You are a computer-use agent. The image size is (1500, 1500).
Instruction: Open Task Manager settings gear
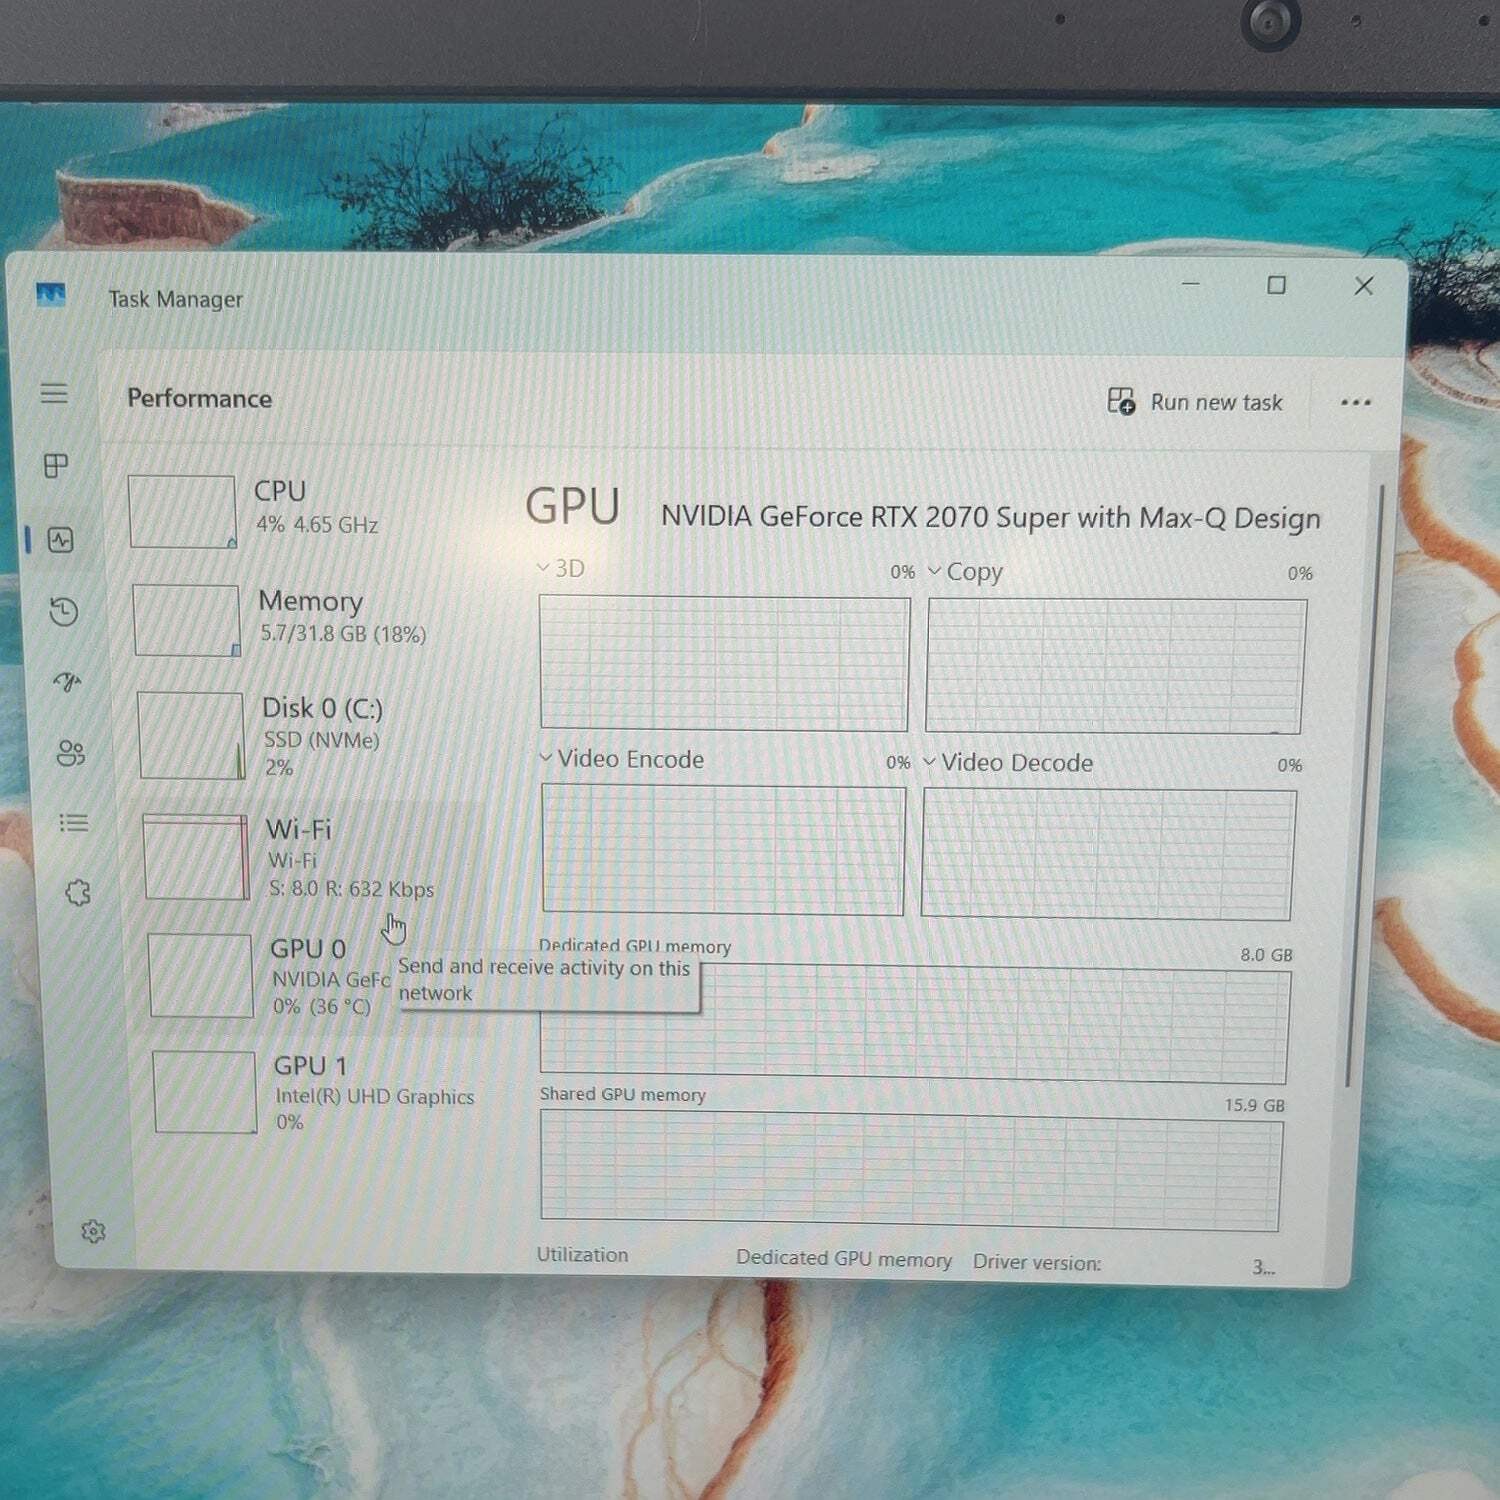(93, 1231)
